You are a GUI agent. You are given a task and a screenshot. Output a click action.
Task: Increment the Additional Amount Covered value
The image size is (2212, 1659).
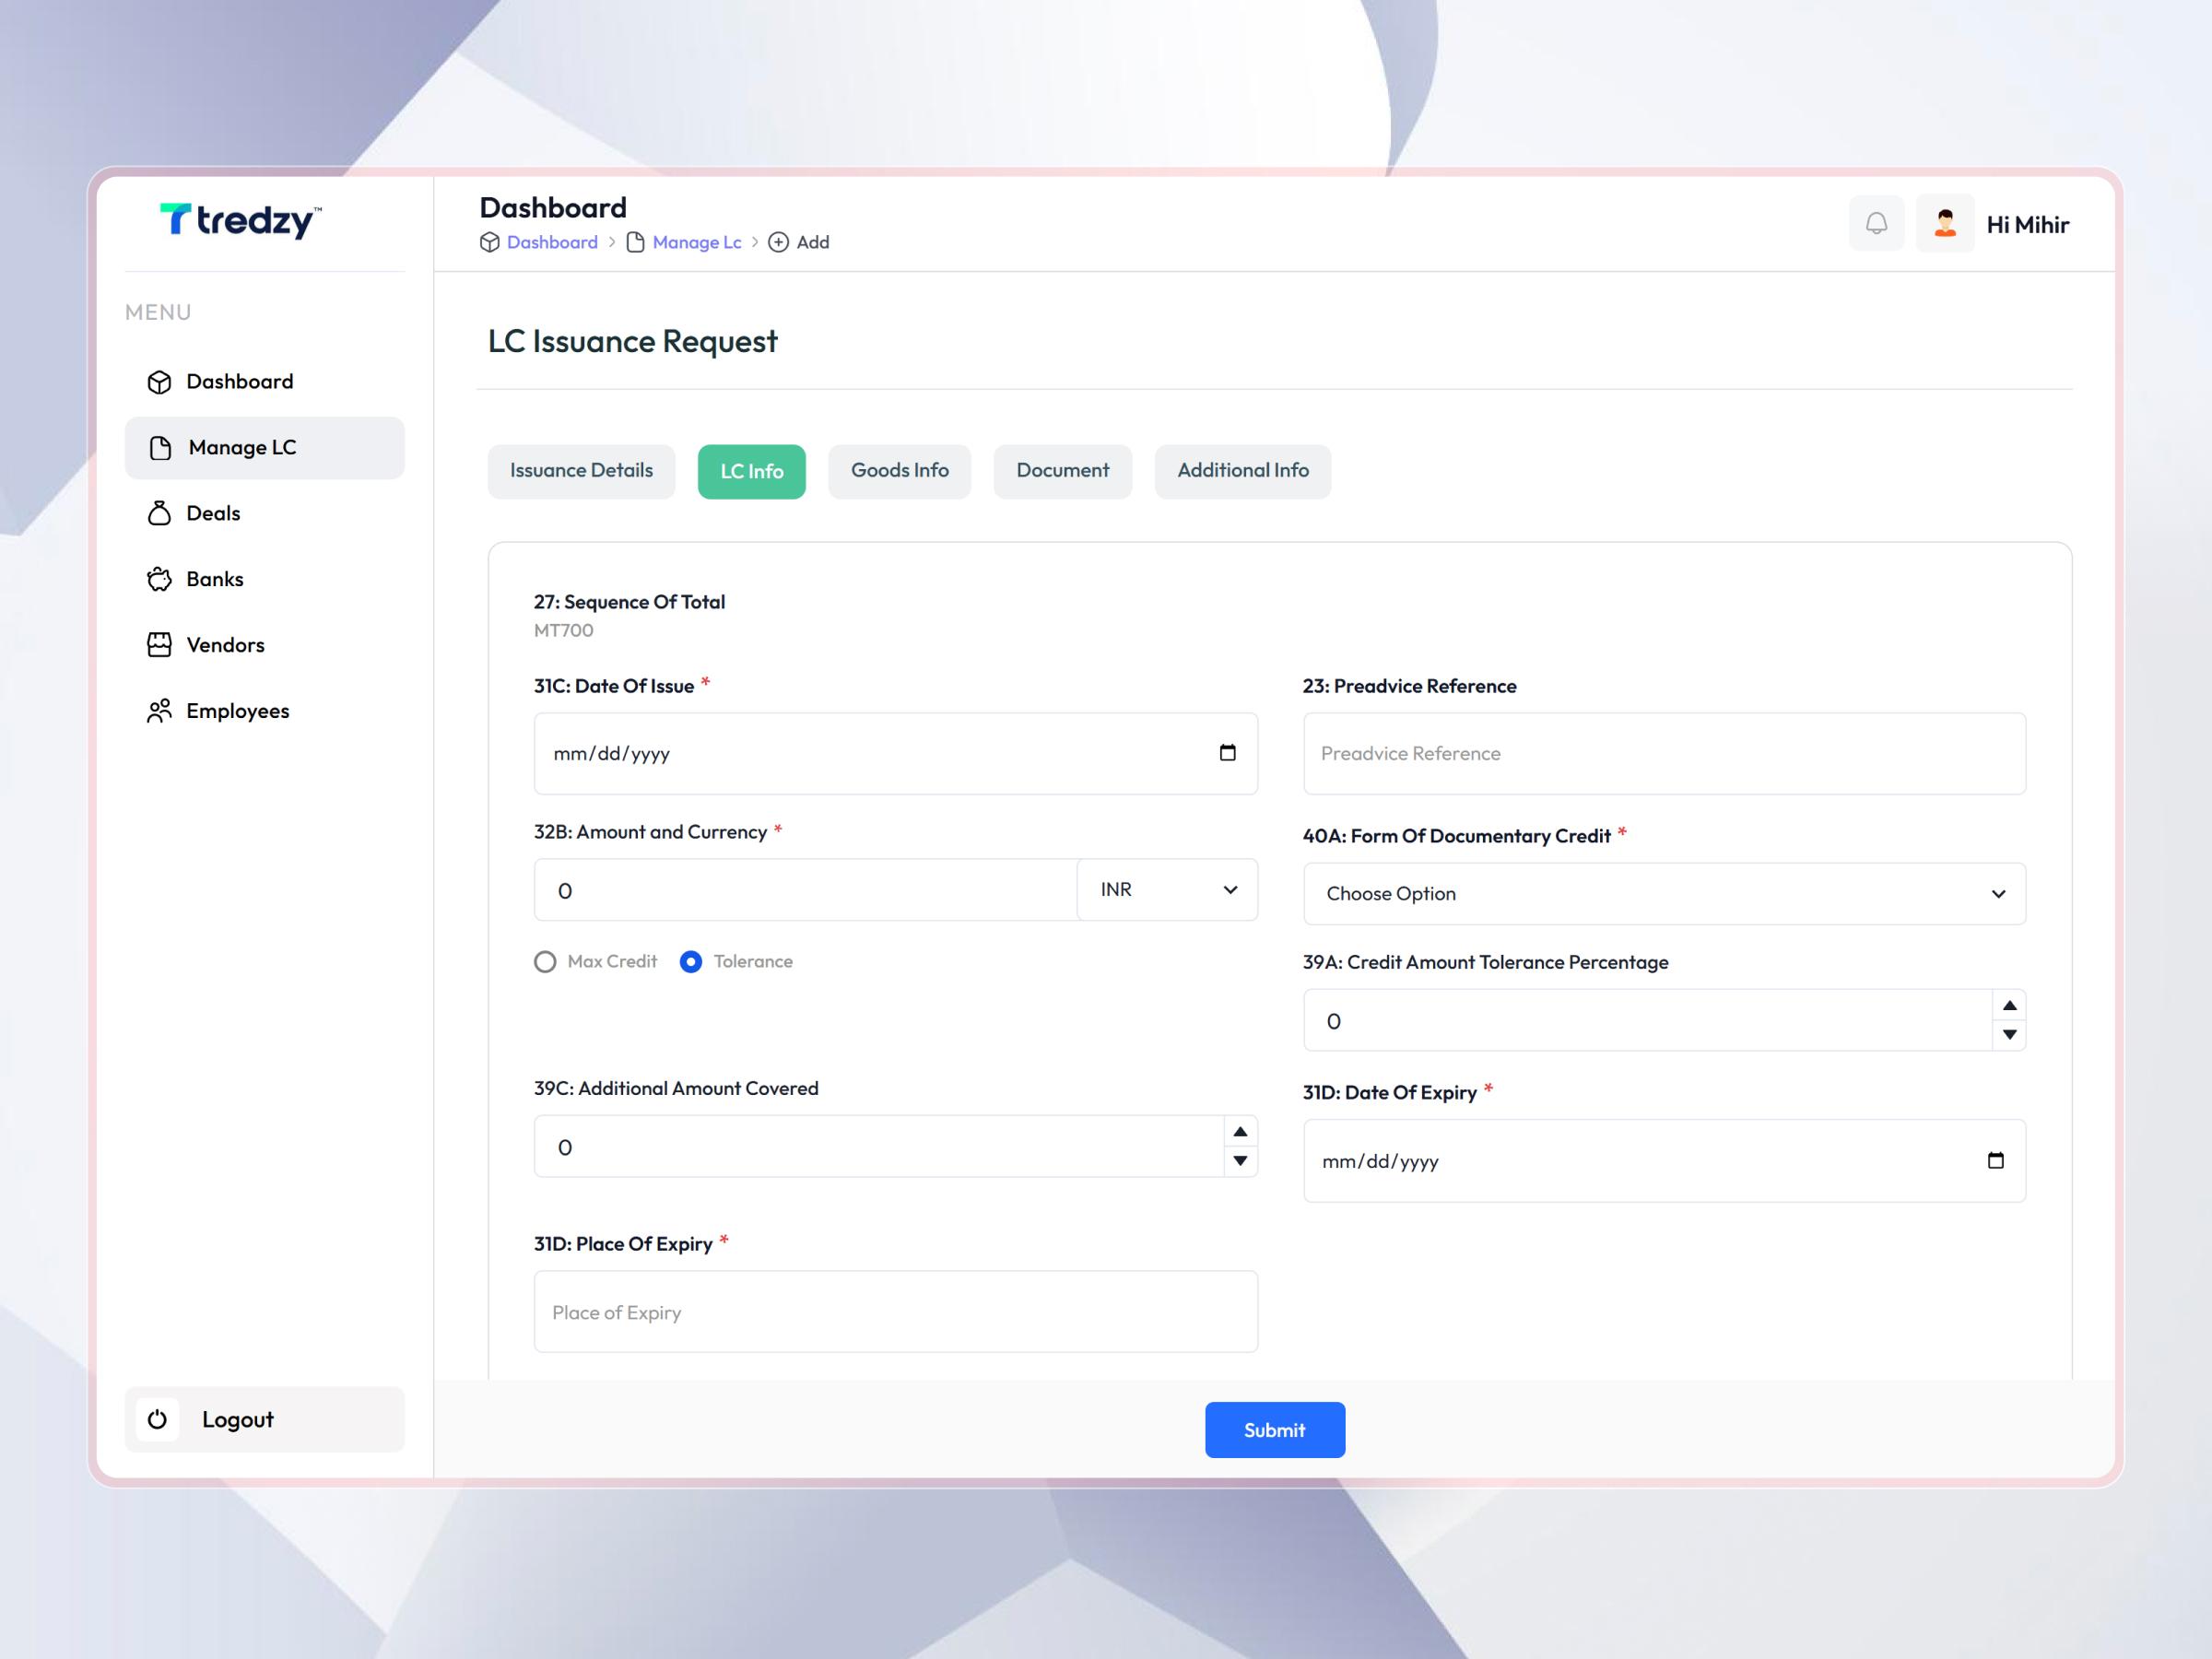click(x=1239, y=1132)
